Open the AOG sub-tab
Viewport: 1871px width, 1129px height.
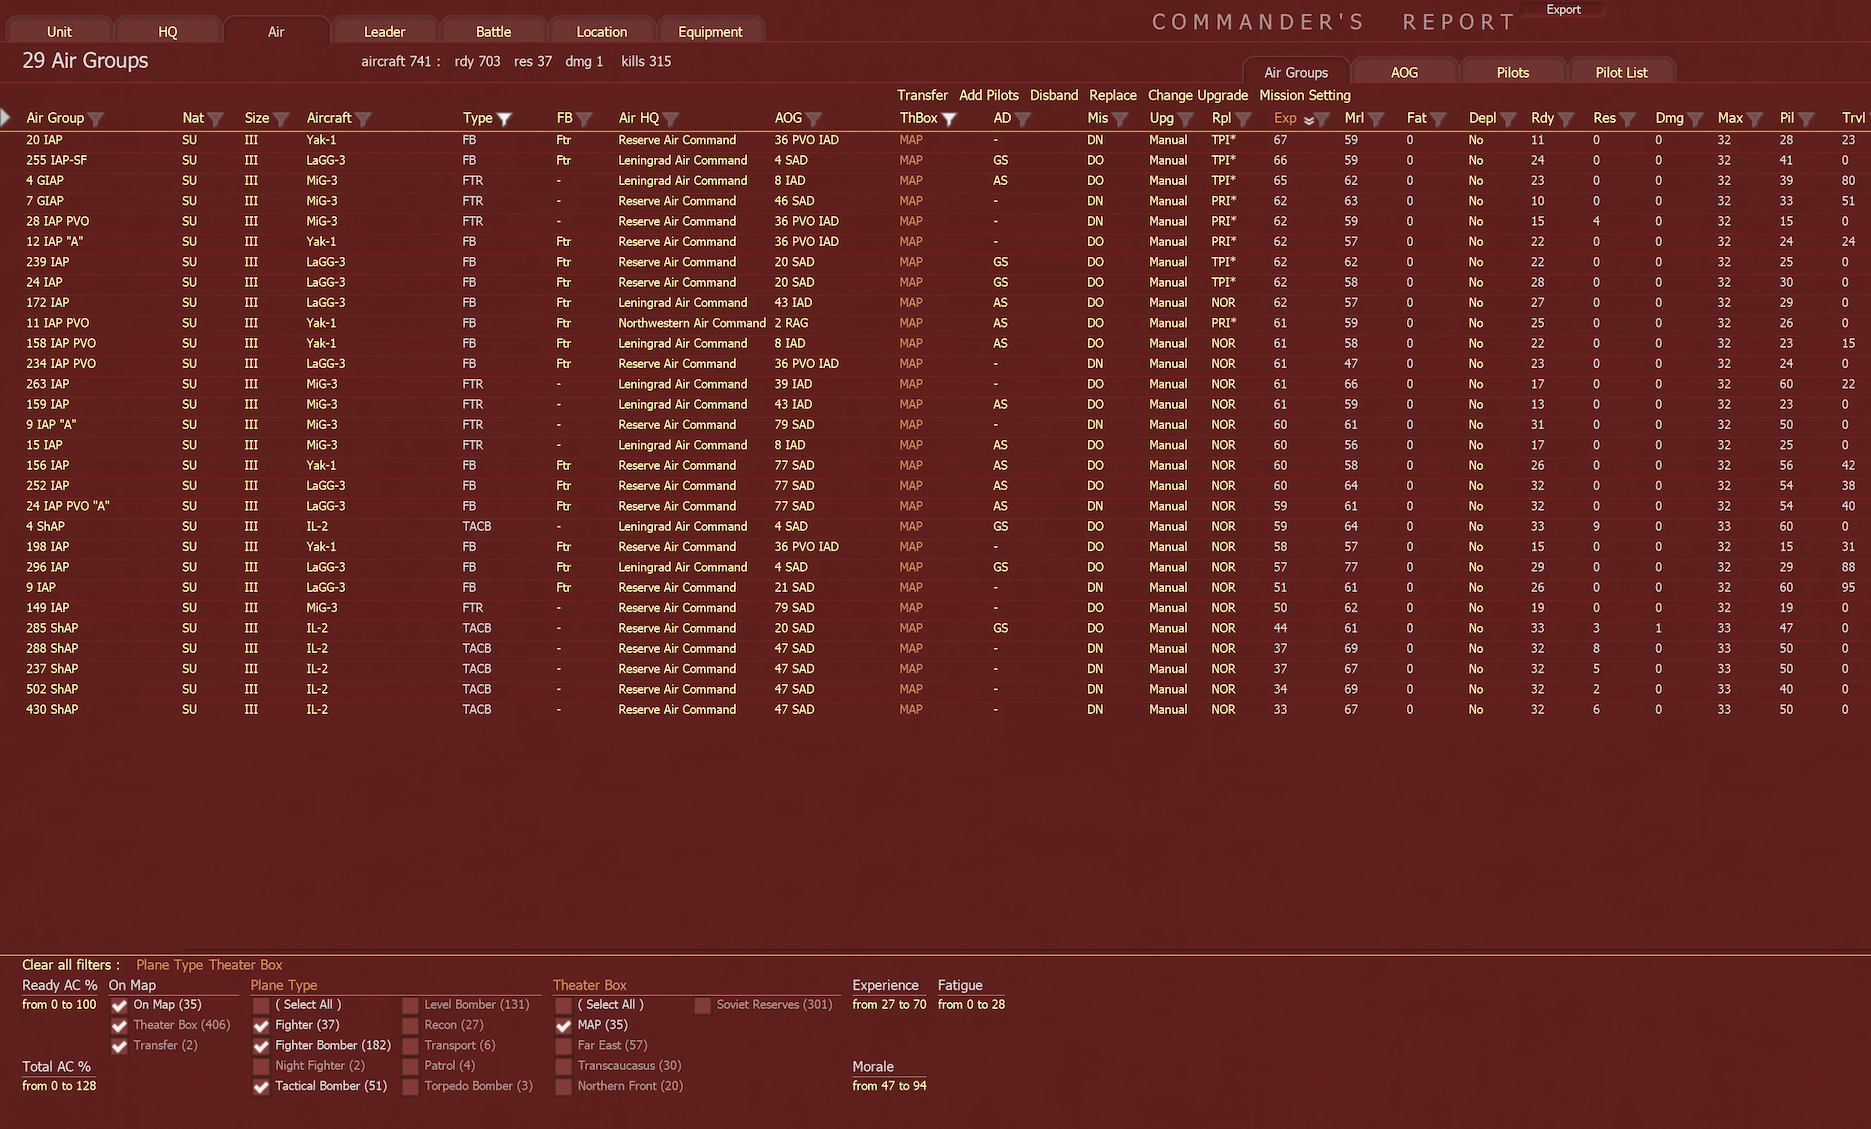click(1404, 72)
